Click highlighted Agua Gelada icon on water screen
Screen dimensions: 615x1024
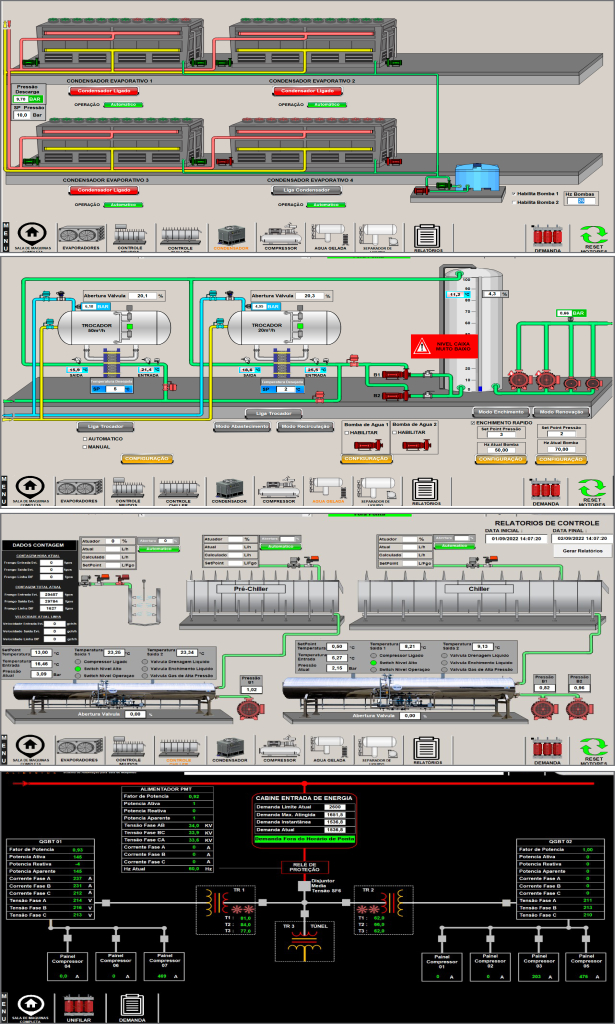328,490
